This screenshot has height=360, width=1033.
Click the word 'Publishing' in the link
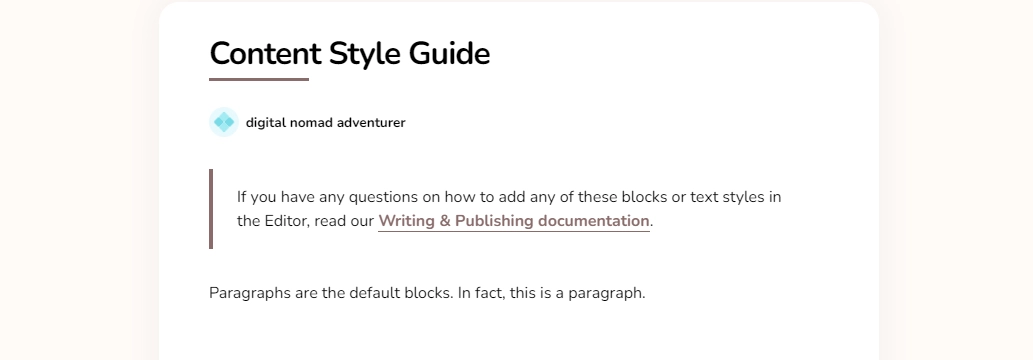coord(495,221)
